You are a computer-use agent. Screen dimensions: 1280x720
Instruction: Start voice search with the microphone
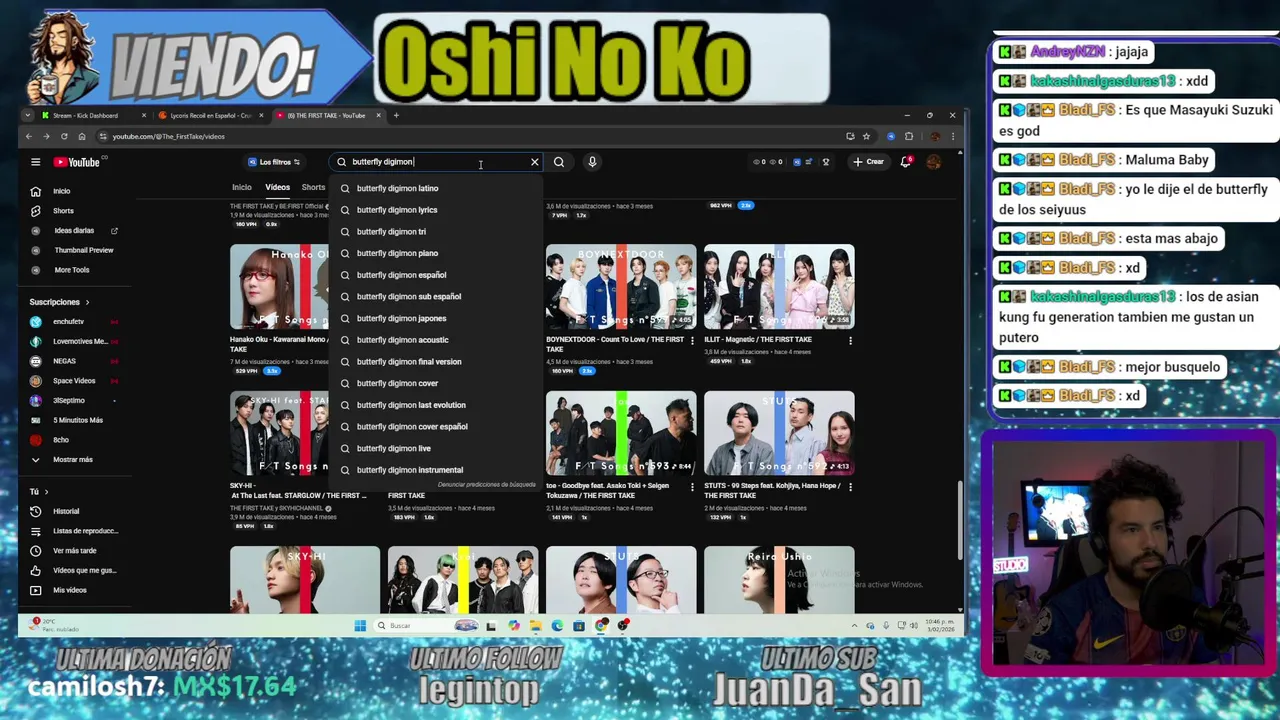pos(592,162)
